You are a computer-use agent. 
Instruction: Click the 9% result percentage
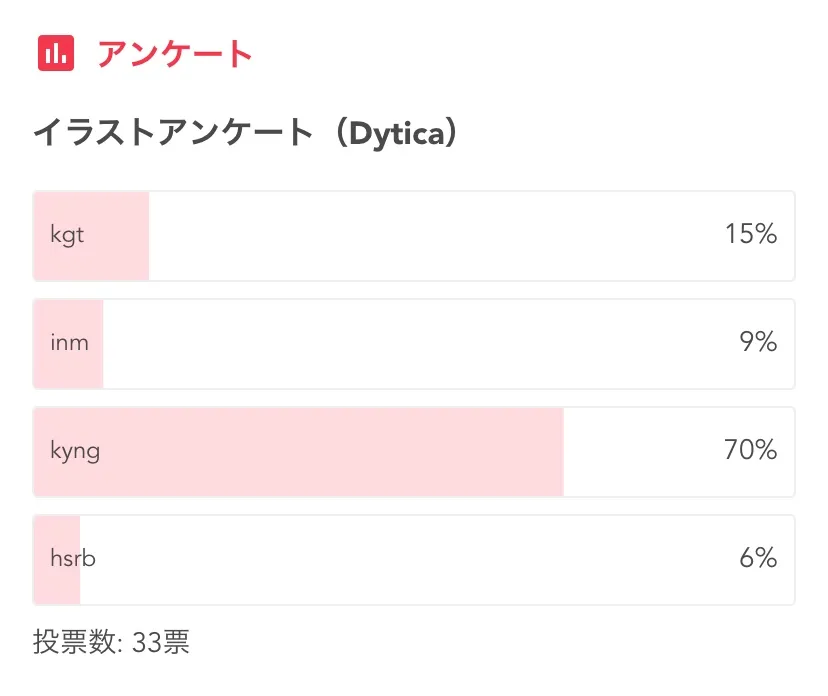click(758, 343)
